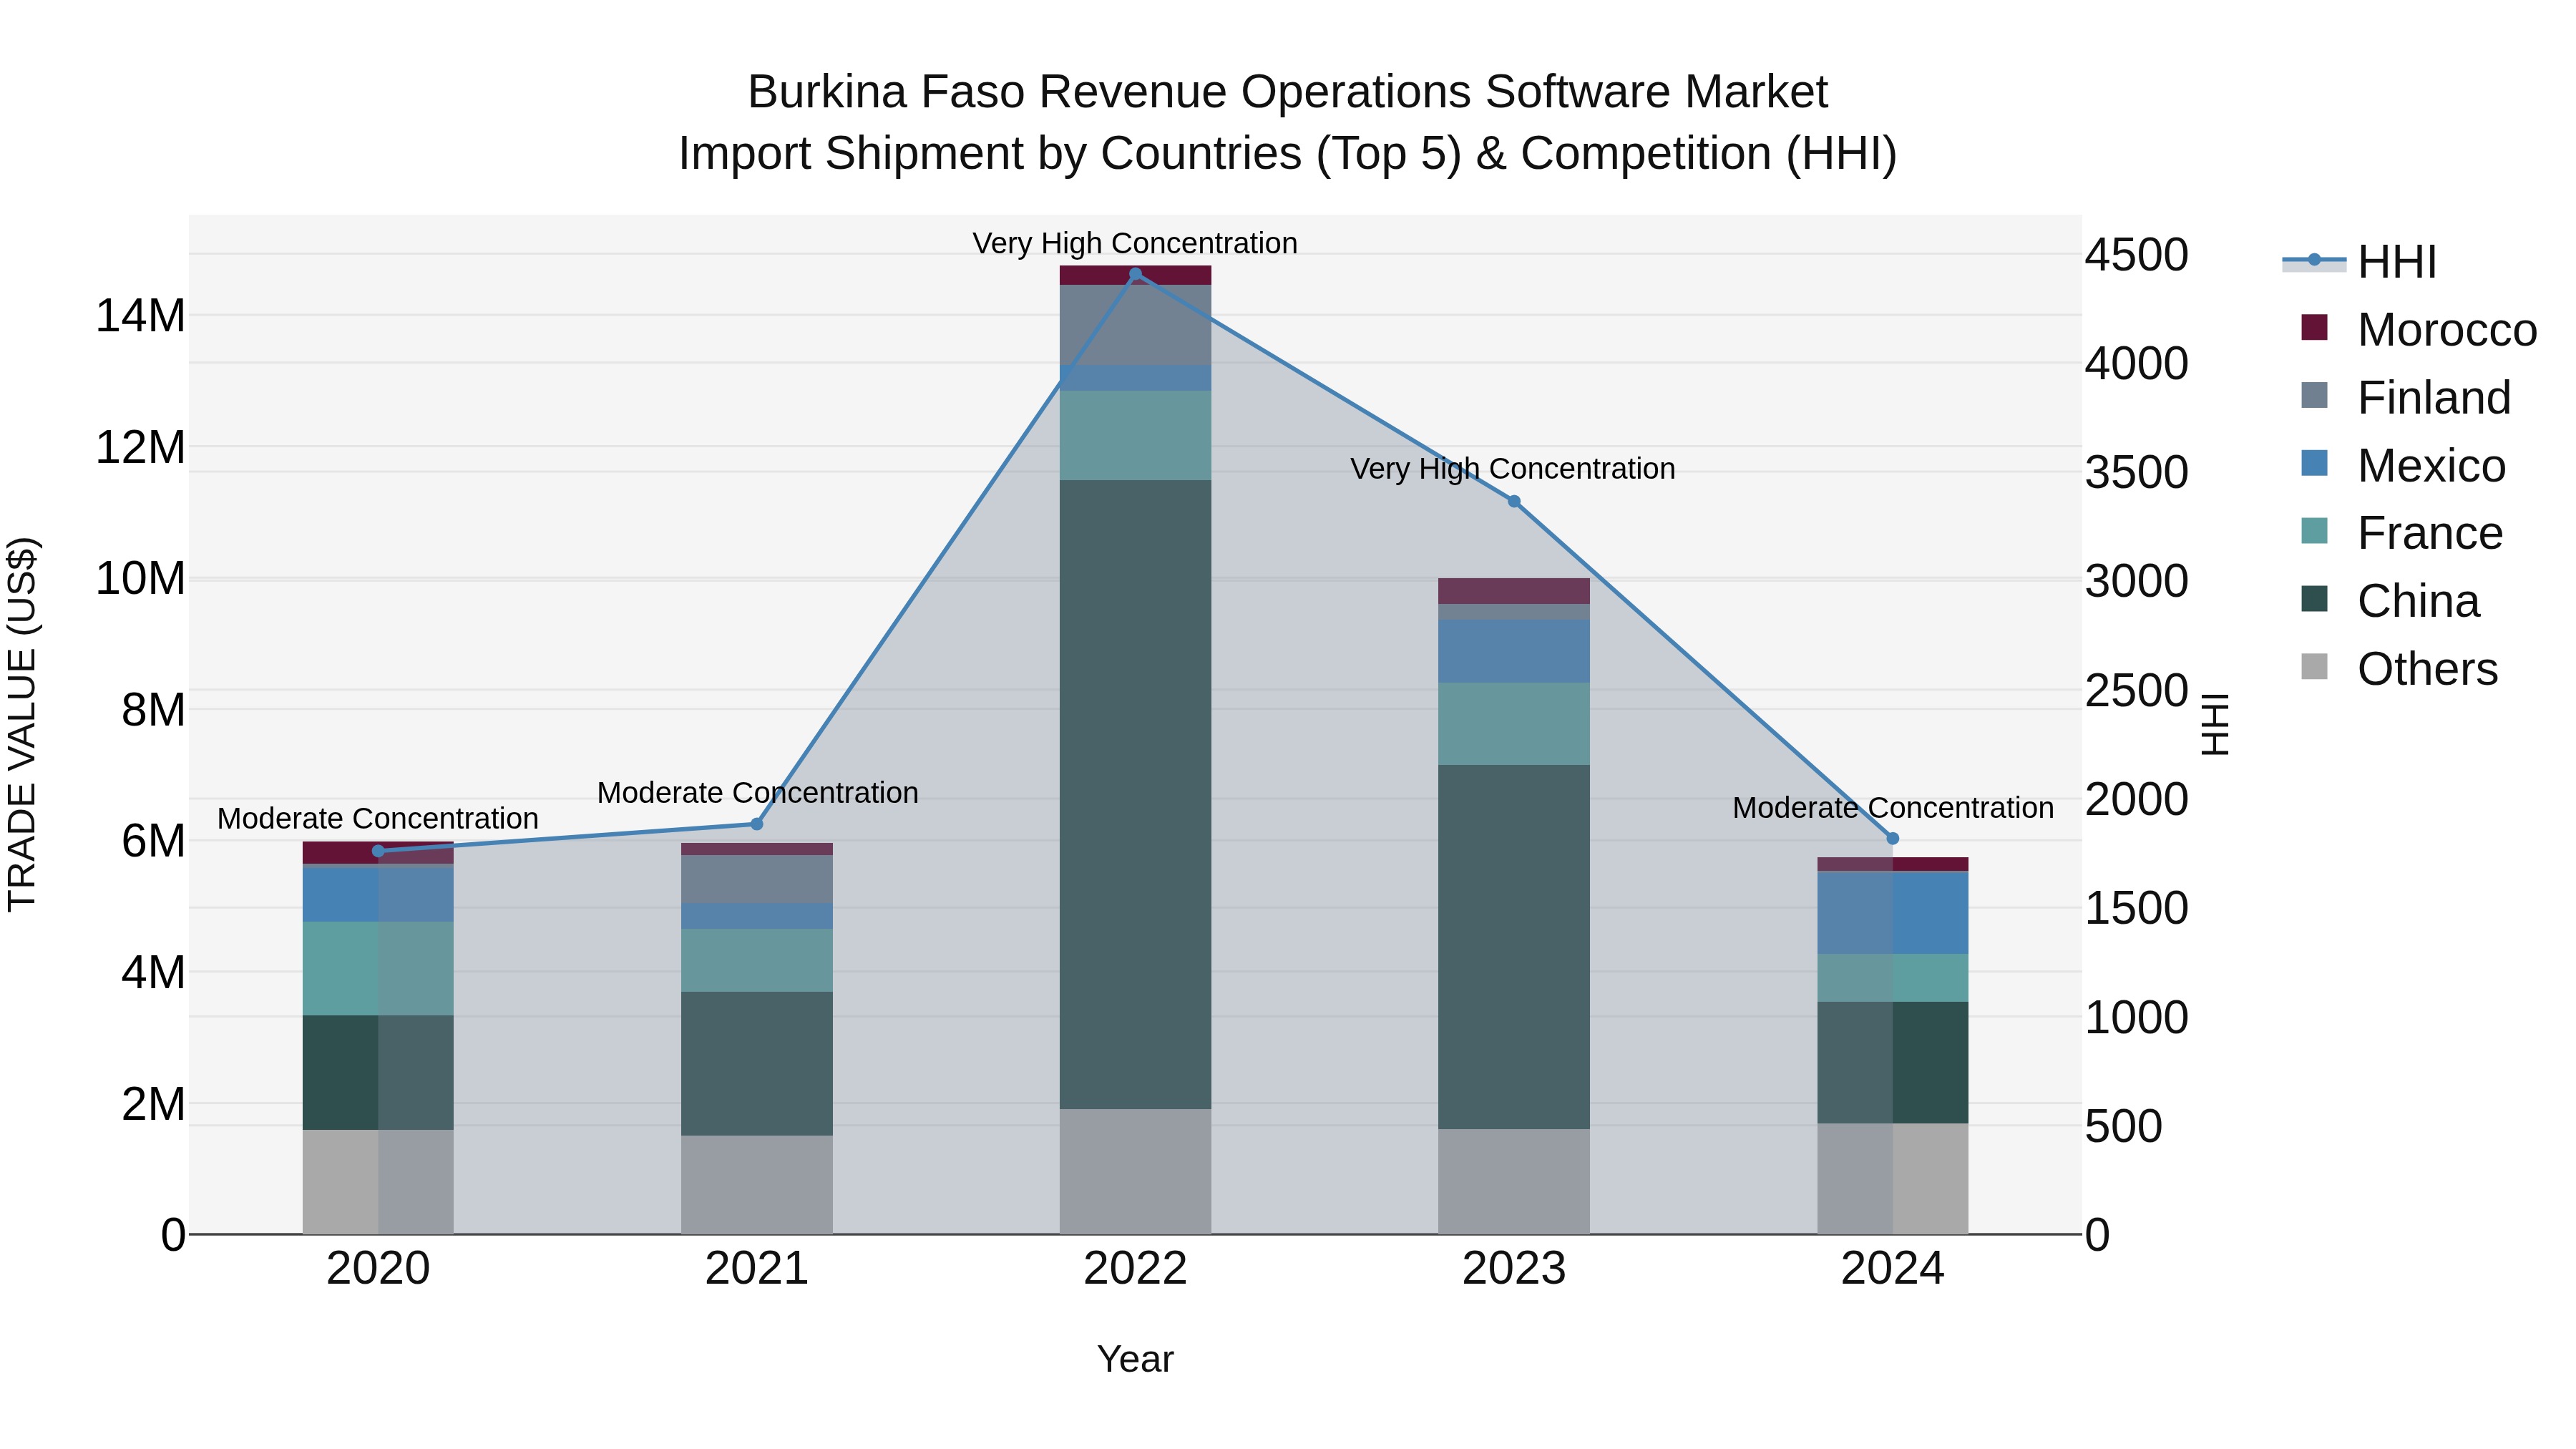Click the 2022 x-axis tick label
The height and width of the screenshot is (1449, 2576).
[1135, 1269]
